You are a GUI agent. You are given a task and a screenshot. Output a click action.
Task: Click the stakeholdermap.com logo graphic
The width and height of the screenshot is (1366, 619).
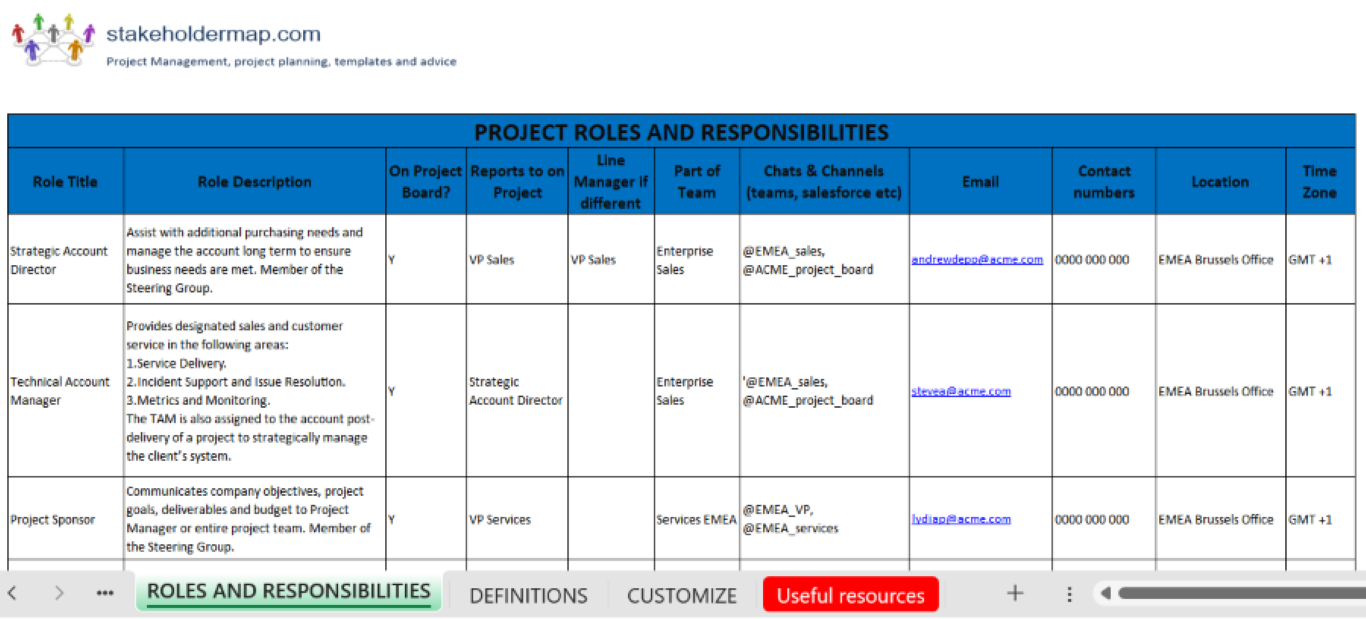pyautogui.click(x=51, y=38)
